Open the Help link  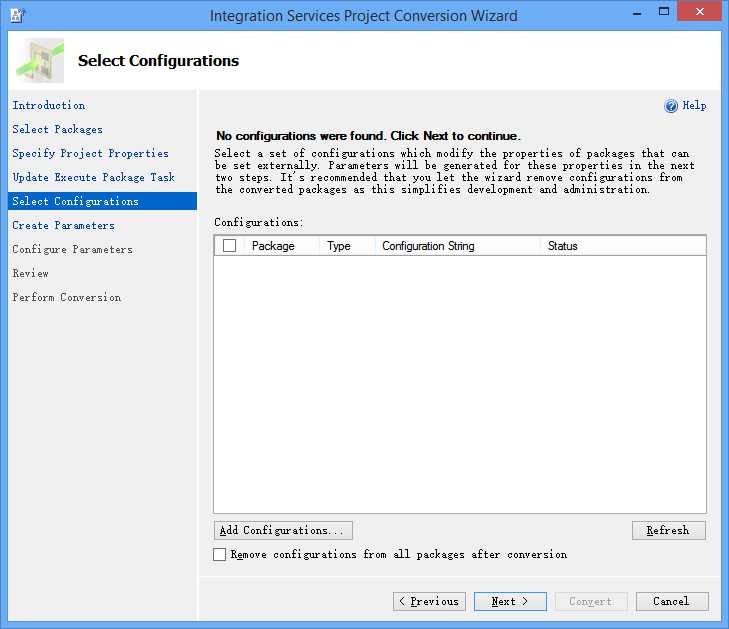[695, 106]
